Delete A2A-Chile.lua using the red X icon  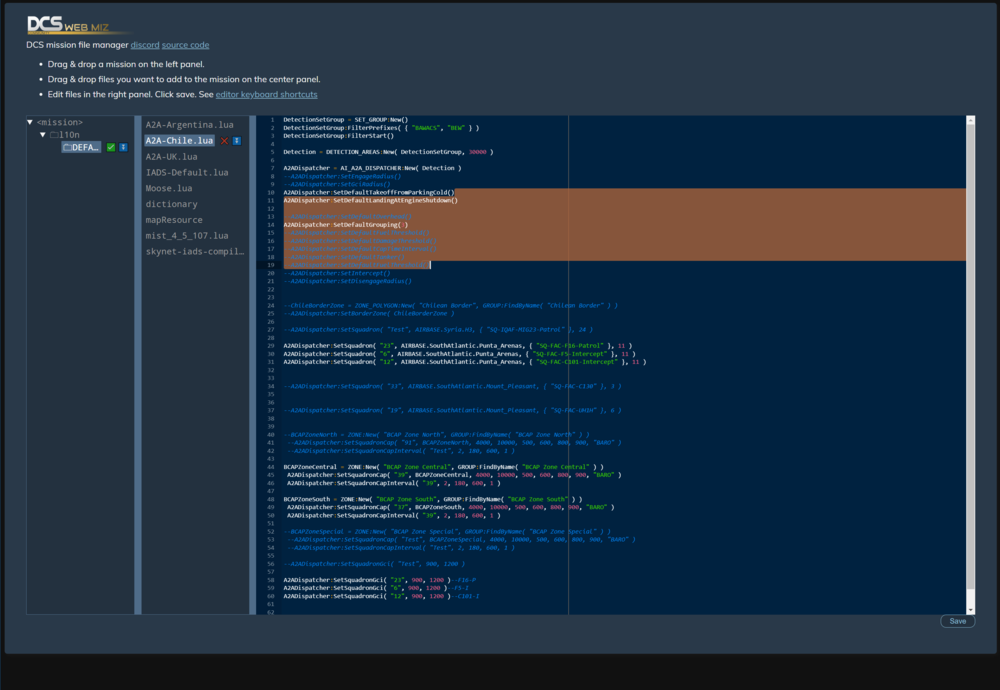click(224, 141)
